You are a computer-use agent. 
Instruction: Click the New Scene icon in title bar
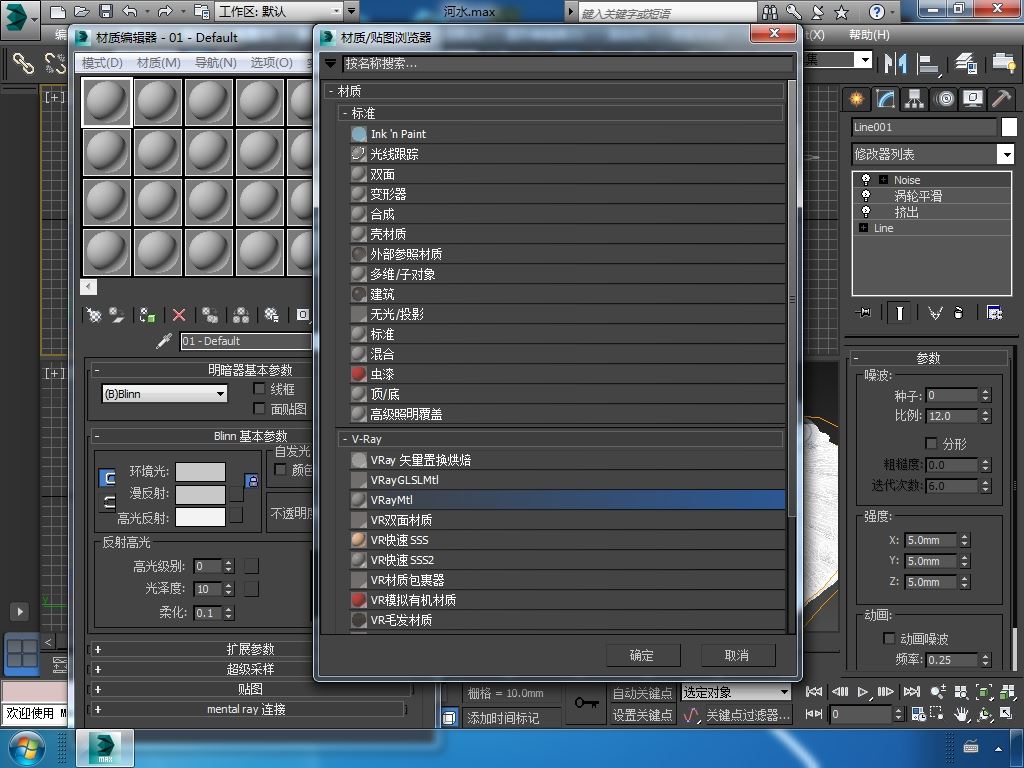tap(58, 11)
